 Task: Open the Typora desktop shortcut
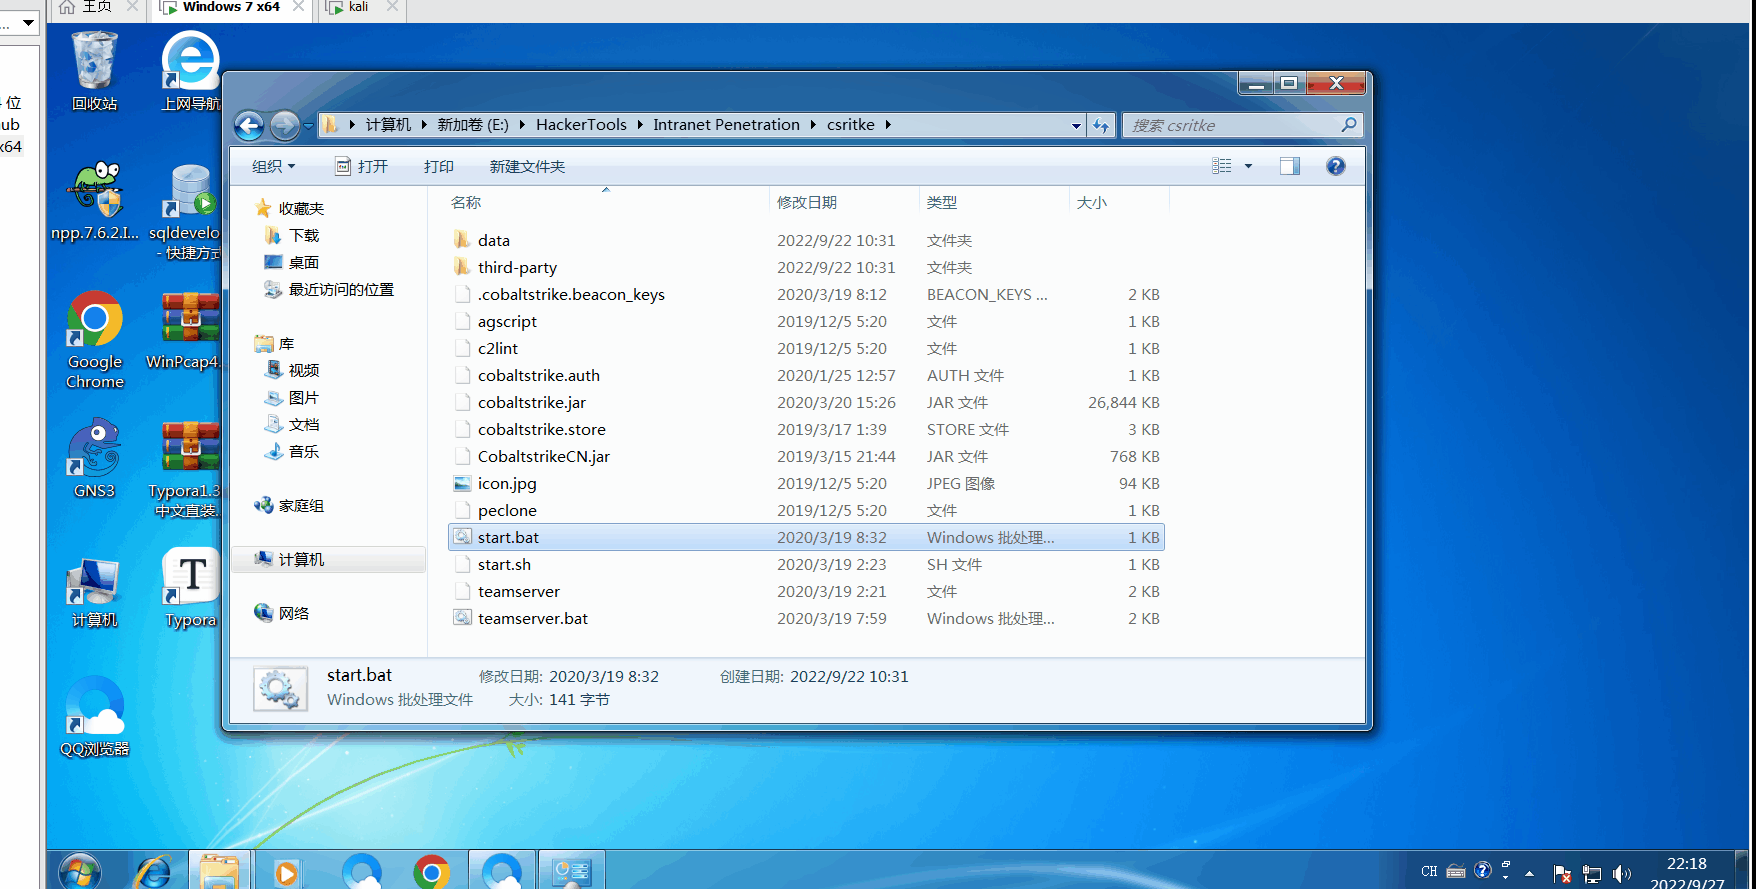190,588
